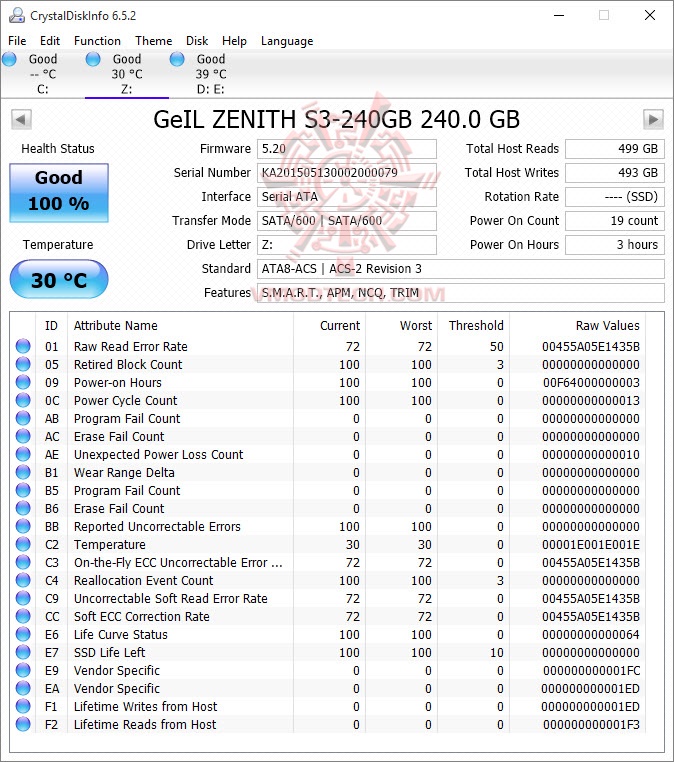Click the Features field listing S.M.A.R.T.
Screen dimensions: 674x762
click(x=460, y=293)
